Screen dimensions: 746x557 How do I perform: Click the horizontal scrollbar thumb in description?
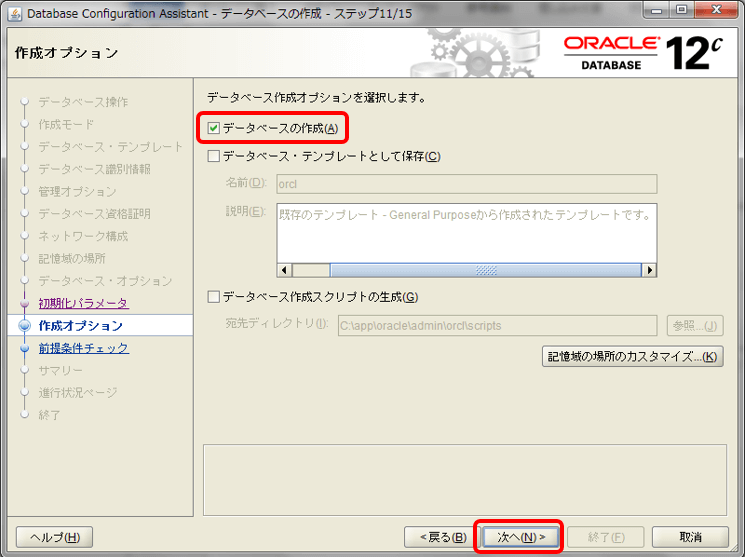486,270
